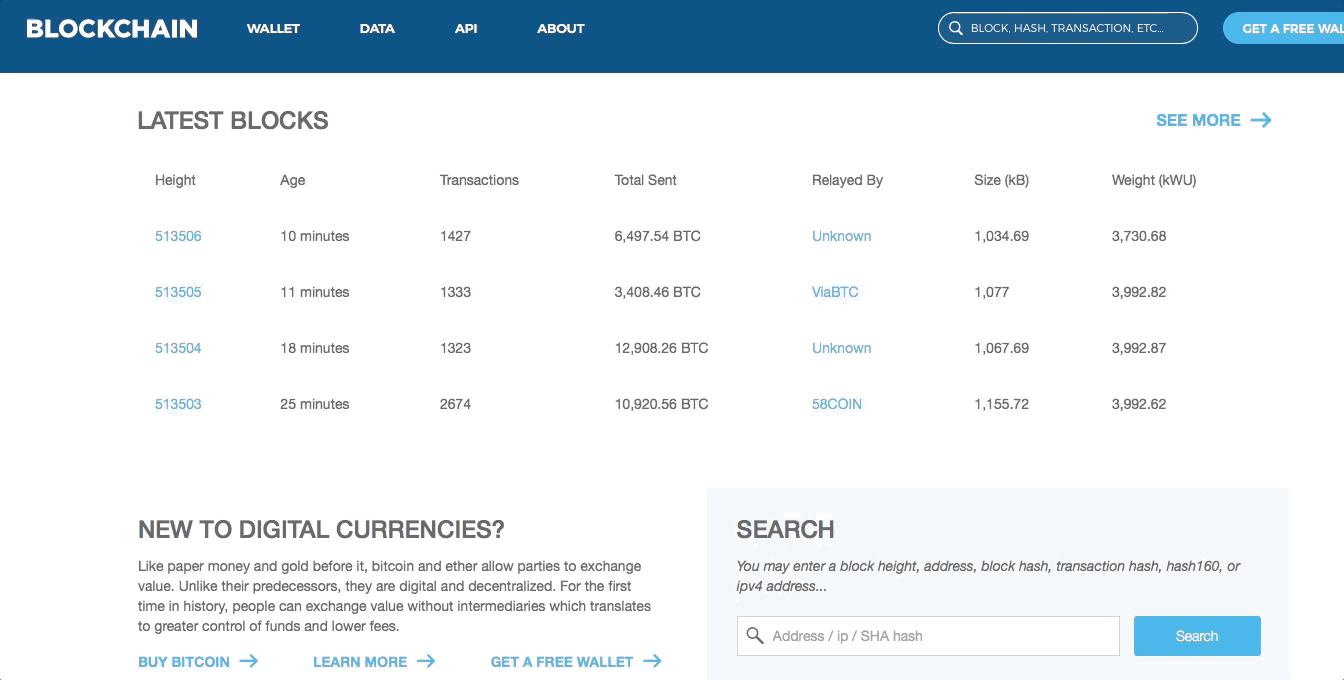Click the Transactions column header
Viewport: 1344px width, 680px height.
479,180
